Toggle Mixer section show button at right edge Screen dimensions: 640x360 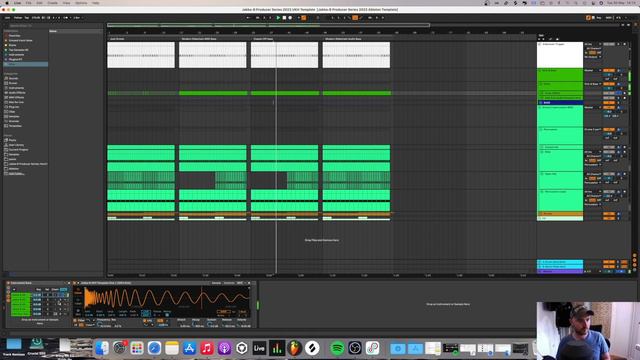coord(634,264)
